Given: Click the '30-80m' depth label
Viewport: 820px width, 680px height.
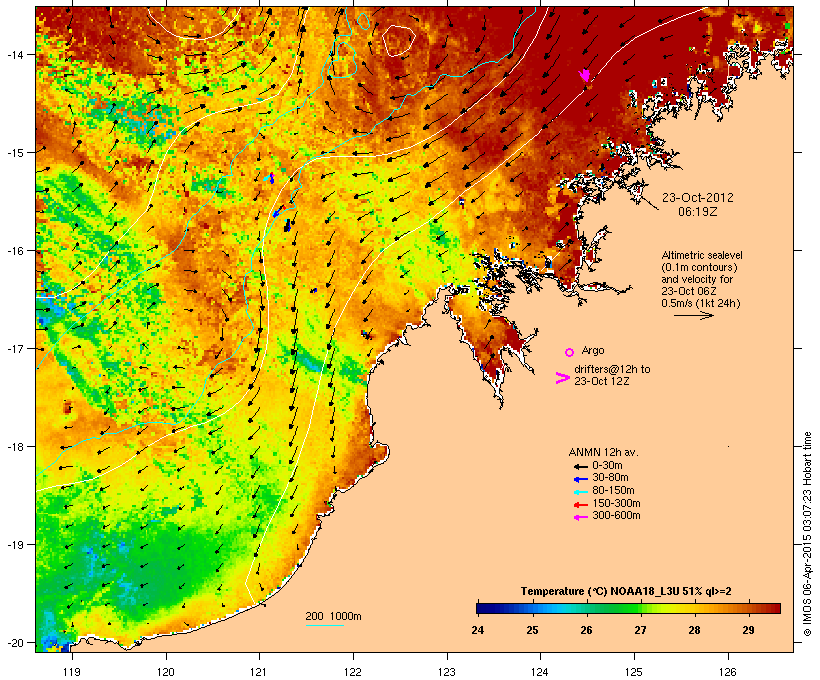Looking at the screenshot, I should tap(610, 478).
